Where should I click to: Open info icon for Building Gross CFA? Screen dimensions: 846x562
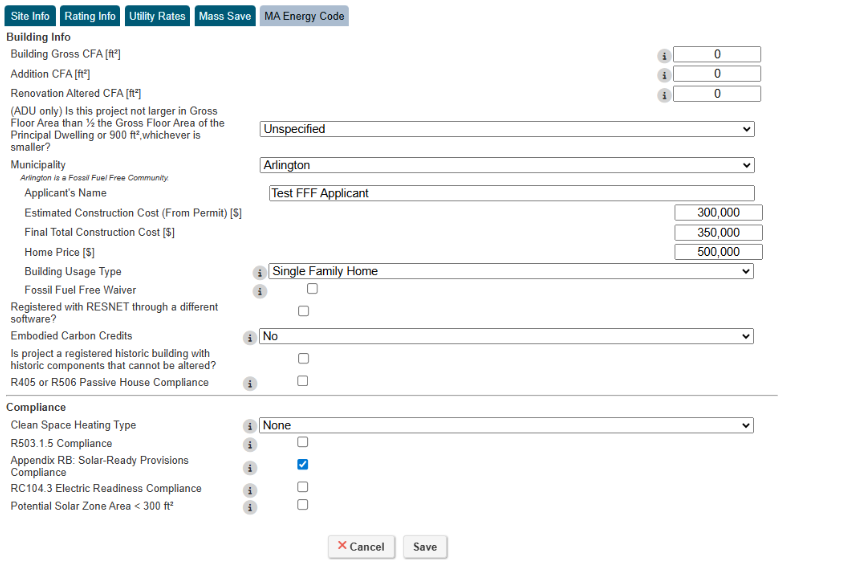pos(664,56)
